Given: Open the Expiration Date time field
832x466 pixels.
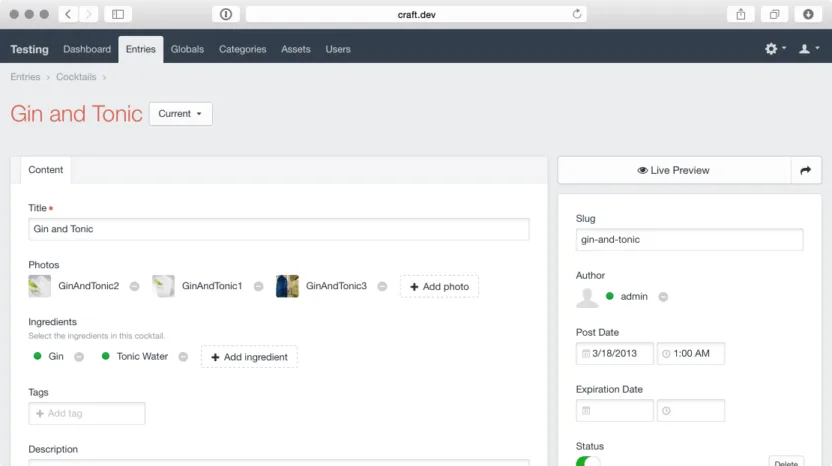Looking at the screenshot, I should click(x=691, y=410).
